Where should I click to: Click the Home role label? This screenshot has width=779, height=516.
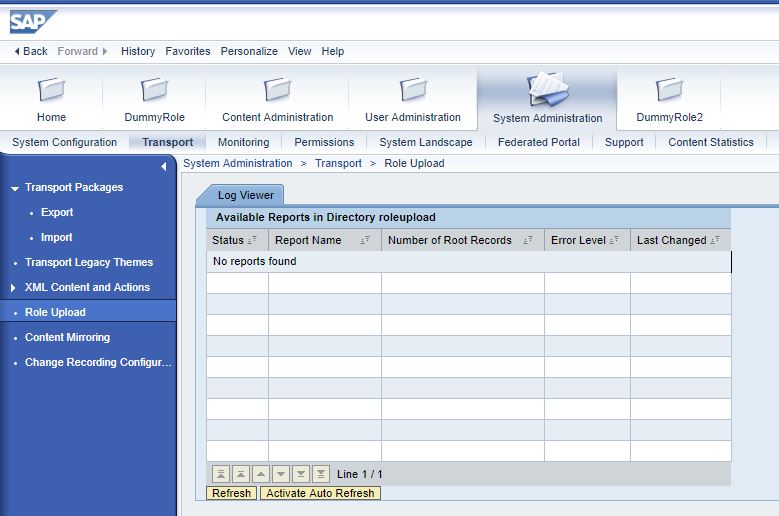point(51,117)
